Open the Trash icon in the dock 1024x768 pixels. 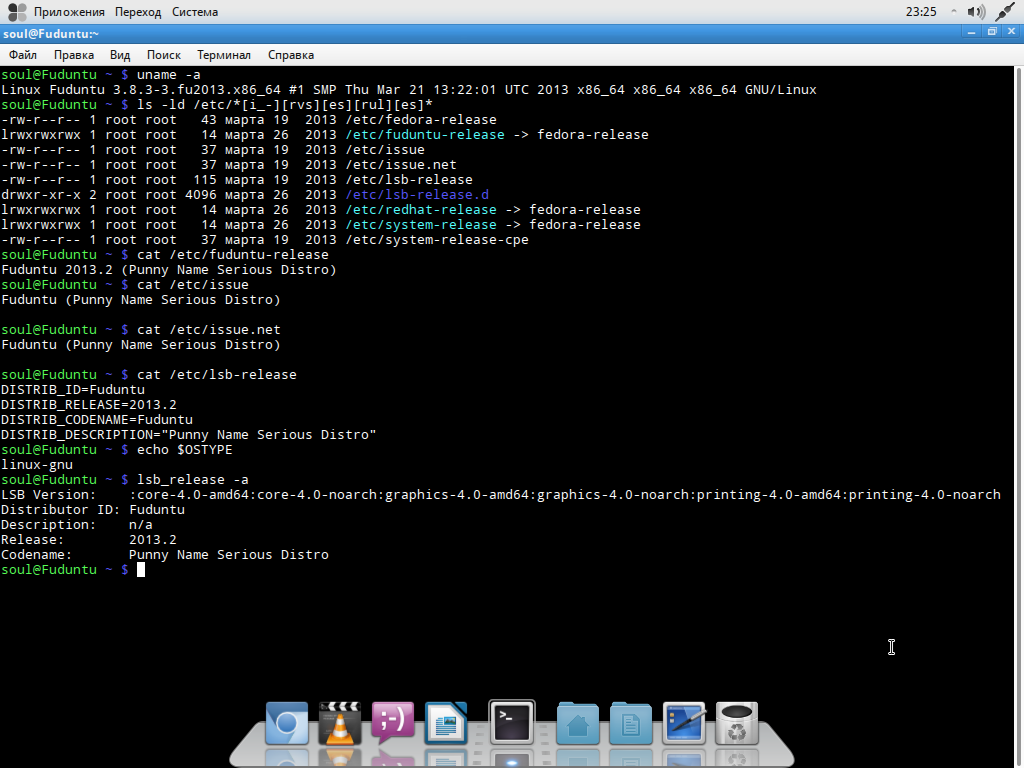pyautogui.click(x=737, y=724)
